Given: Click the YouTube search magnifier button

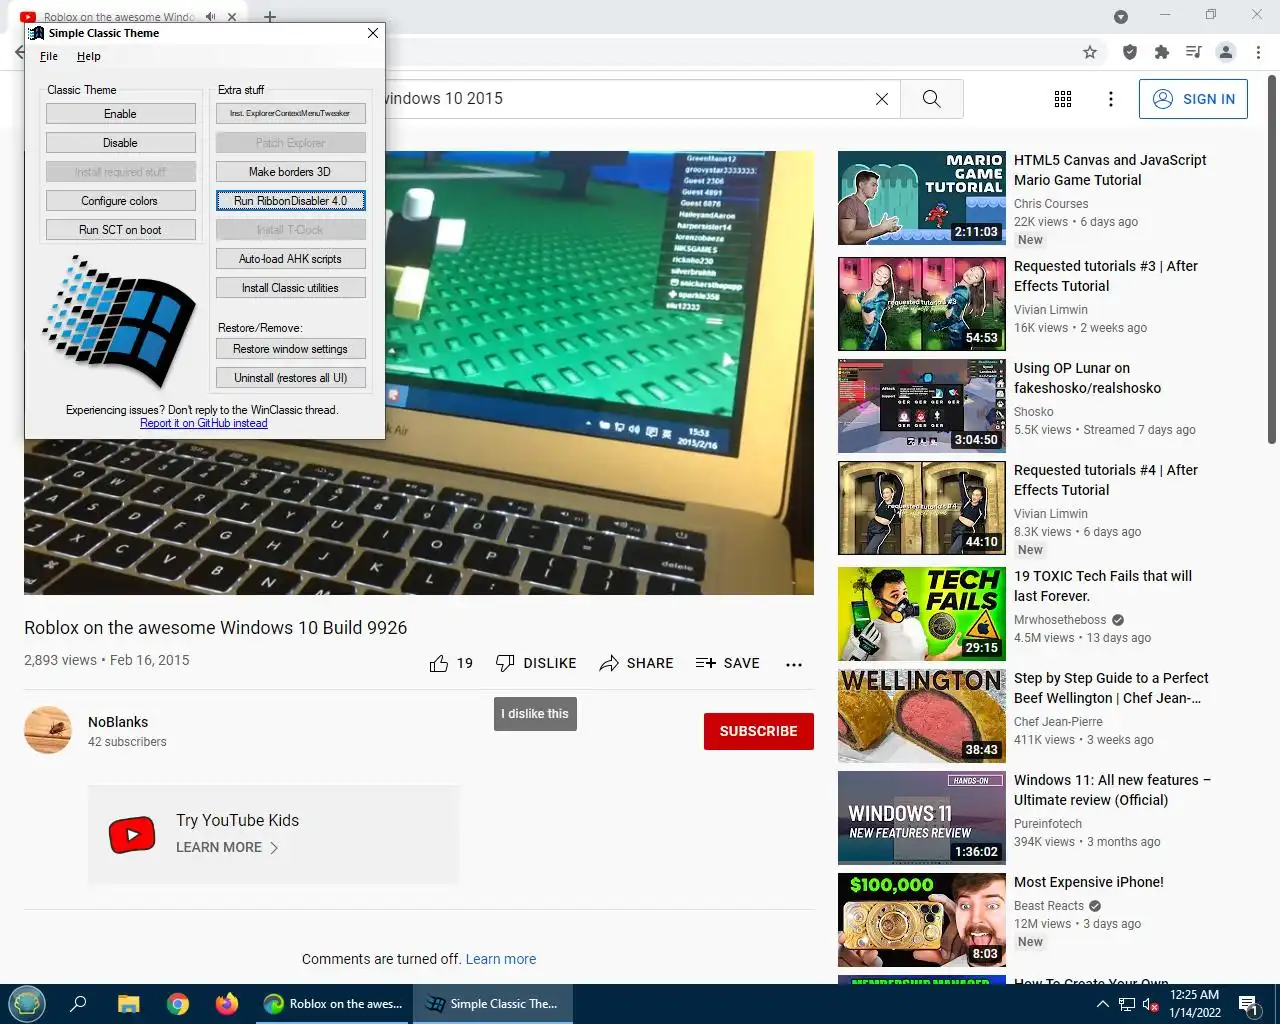Looking at the screenshot, I should pyautogui.click(x=932, y=99).
